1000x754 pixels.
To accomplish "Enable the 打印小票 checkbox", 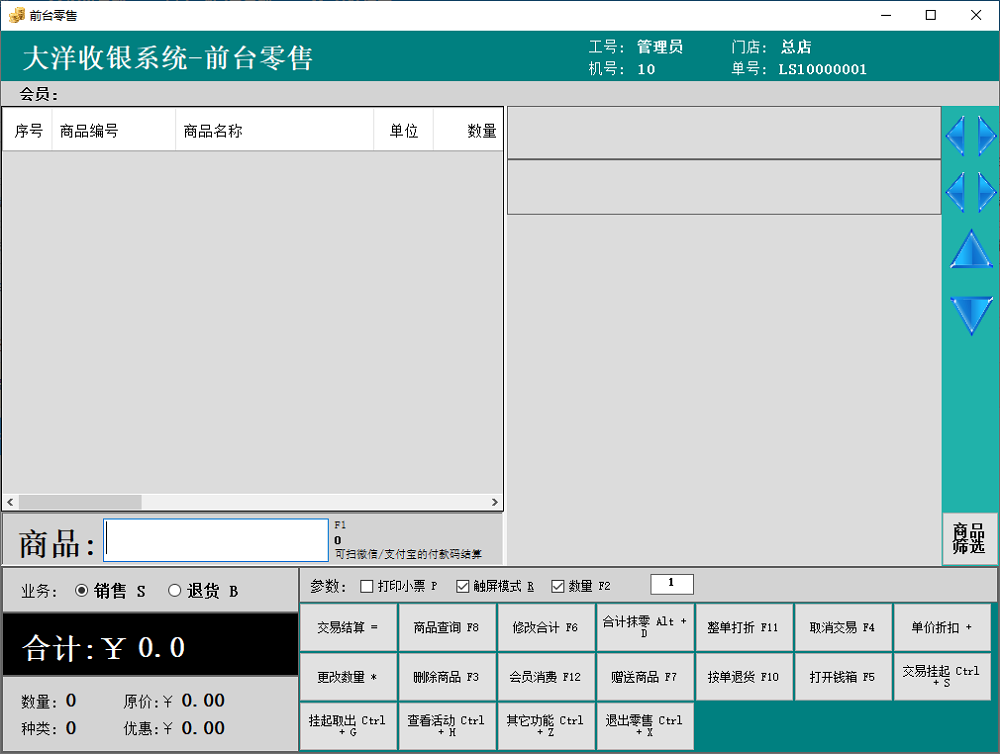I will point(367,586).
